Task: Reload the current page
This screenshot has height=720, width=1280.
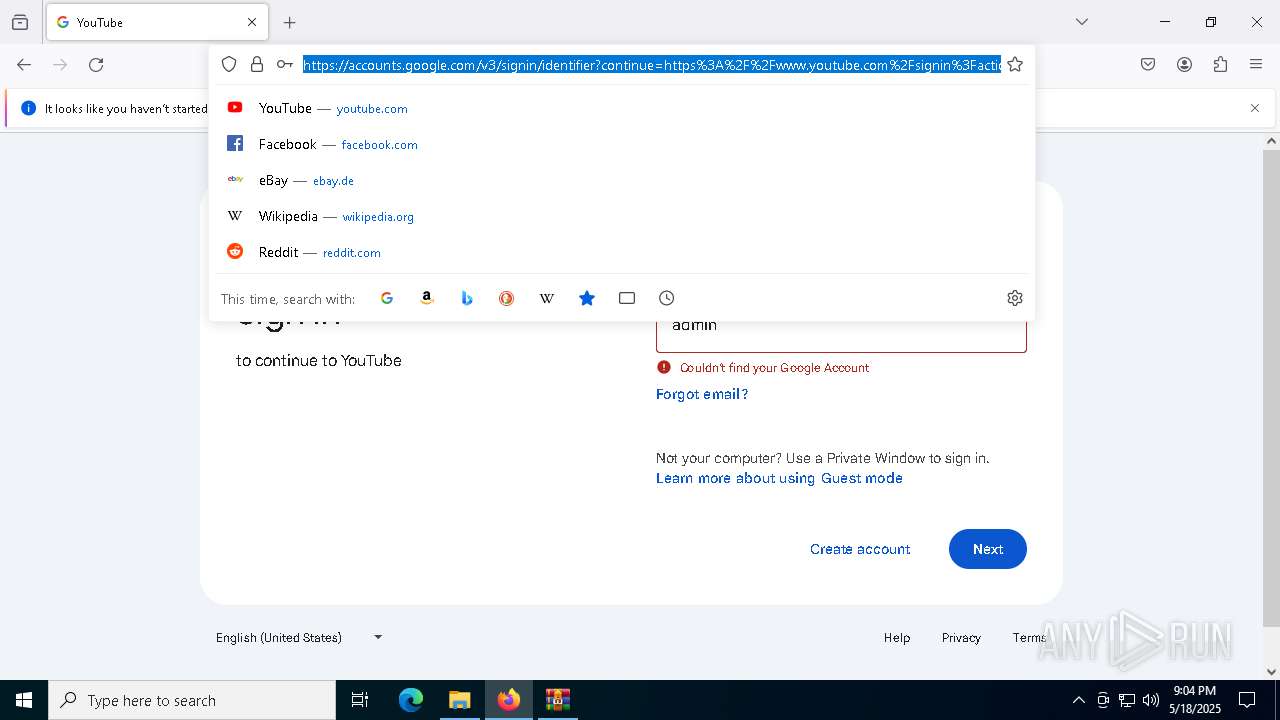Action: 96,64
